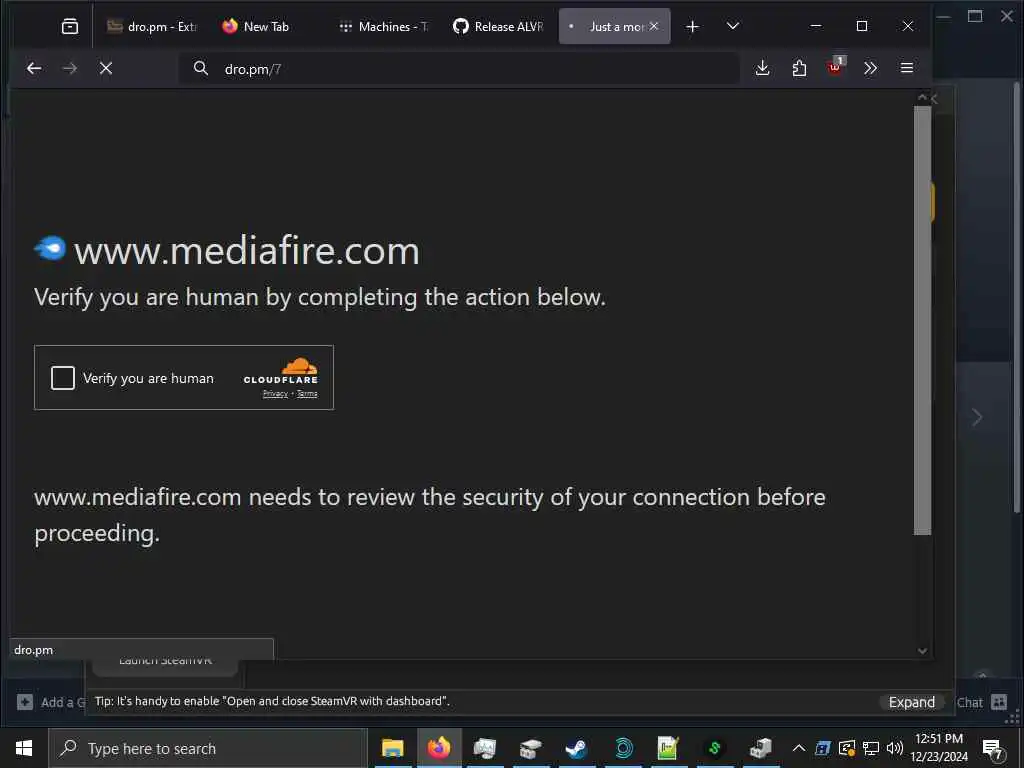Click the green dollar sign taskbar app
The image size is (1024, 768).
click(714, 748)
